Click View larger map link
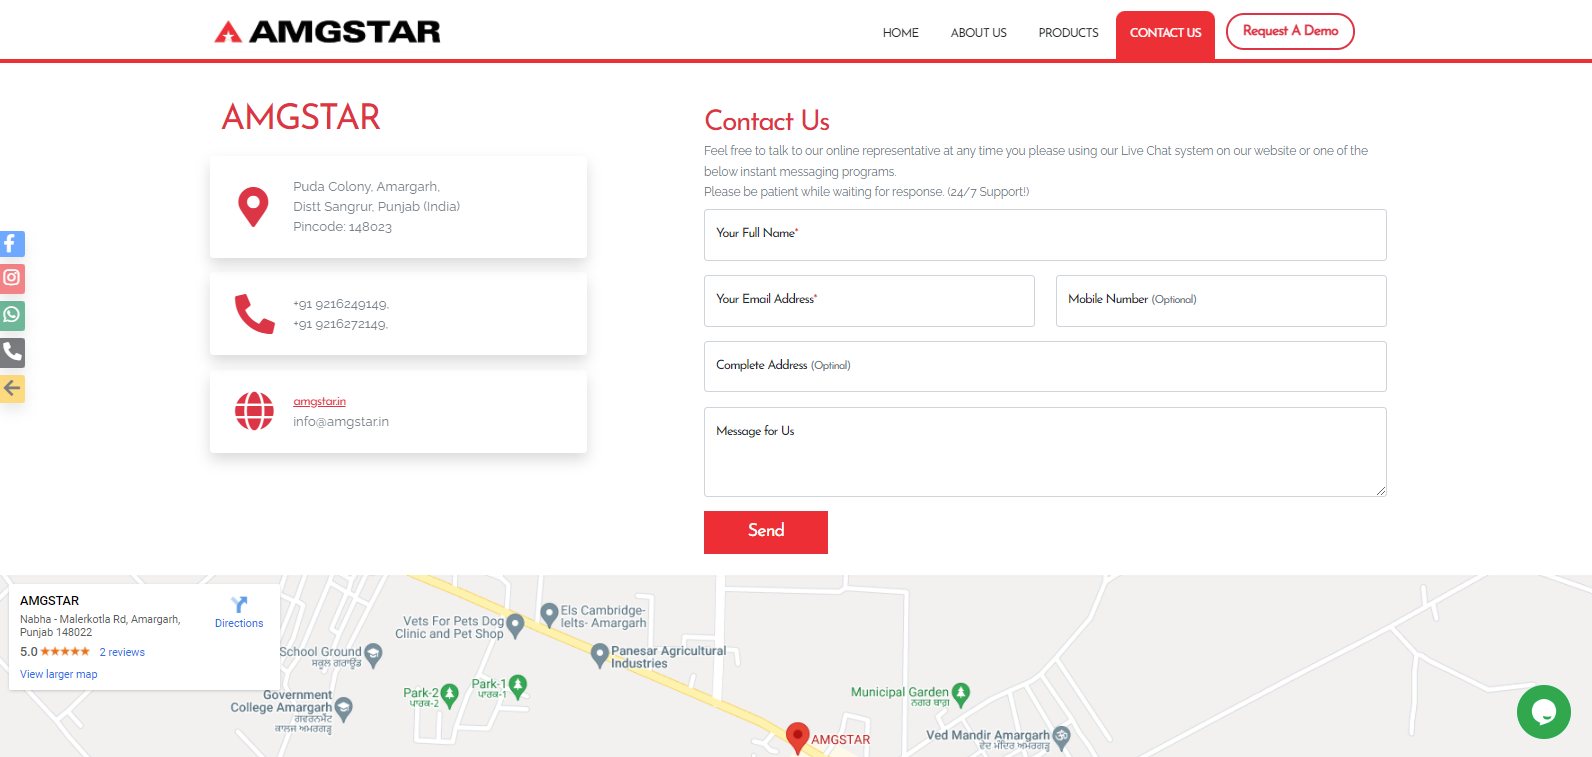Image resolution: width=1592 pixels, height=757 pixels. (x=59, y=674)
